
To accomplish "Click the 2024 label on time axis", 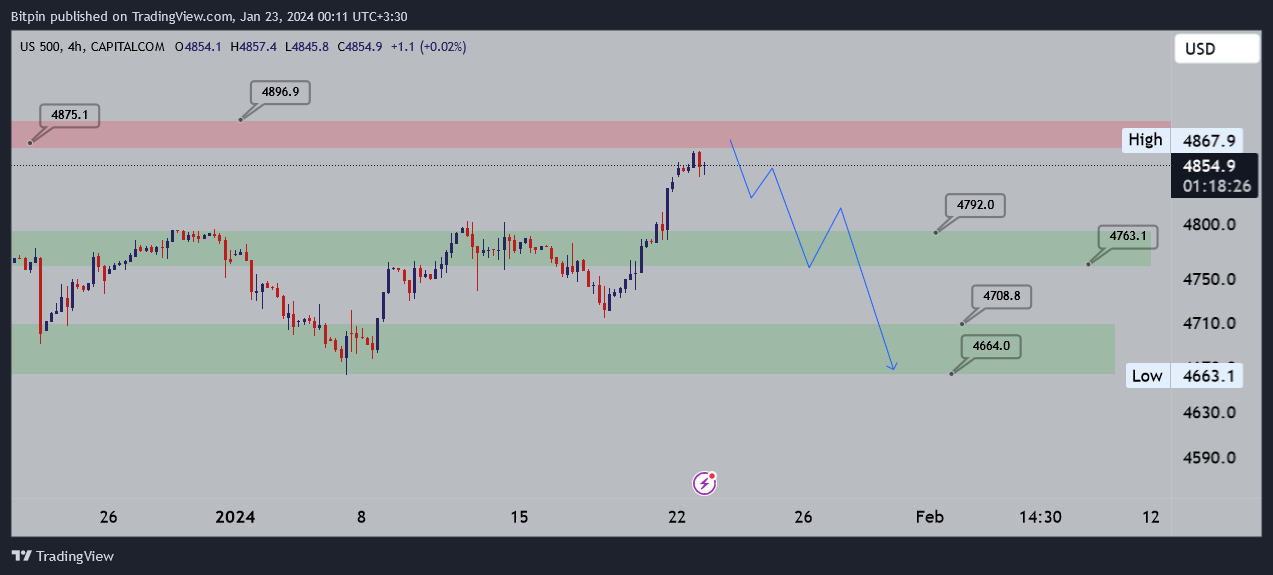I will 235,517.
